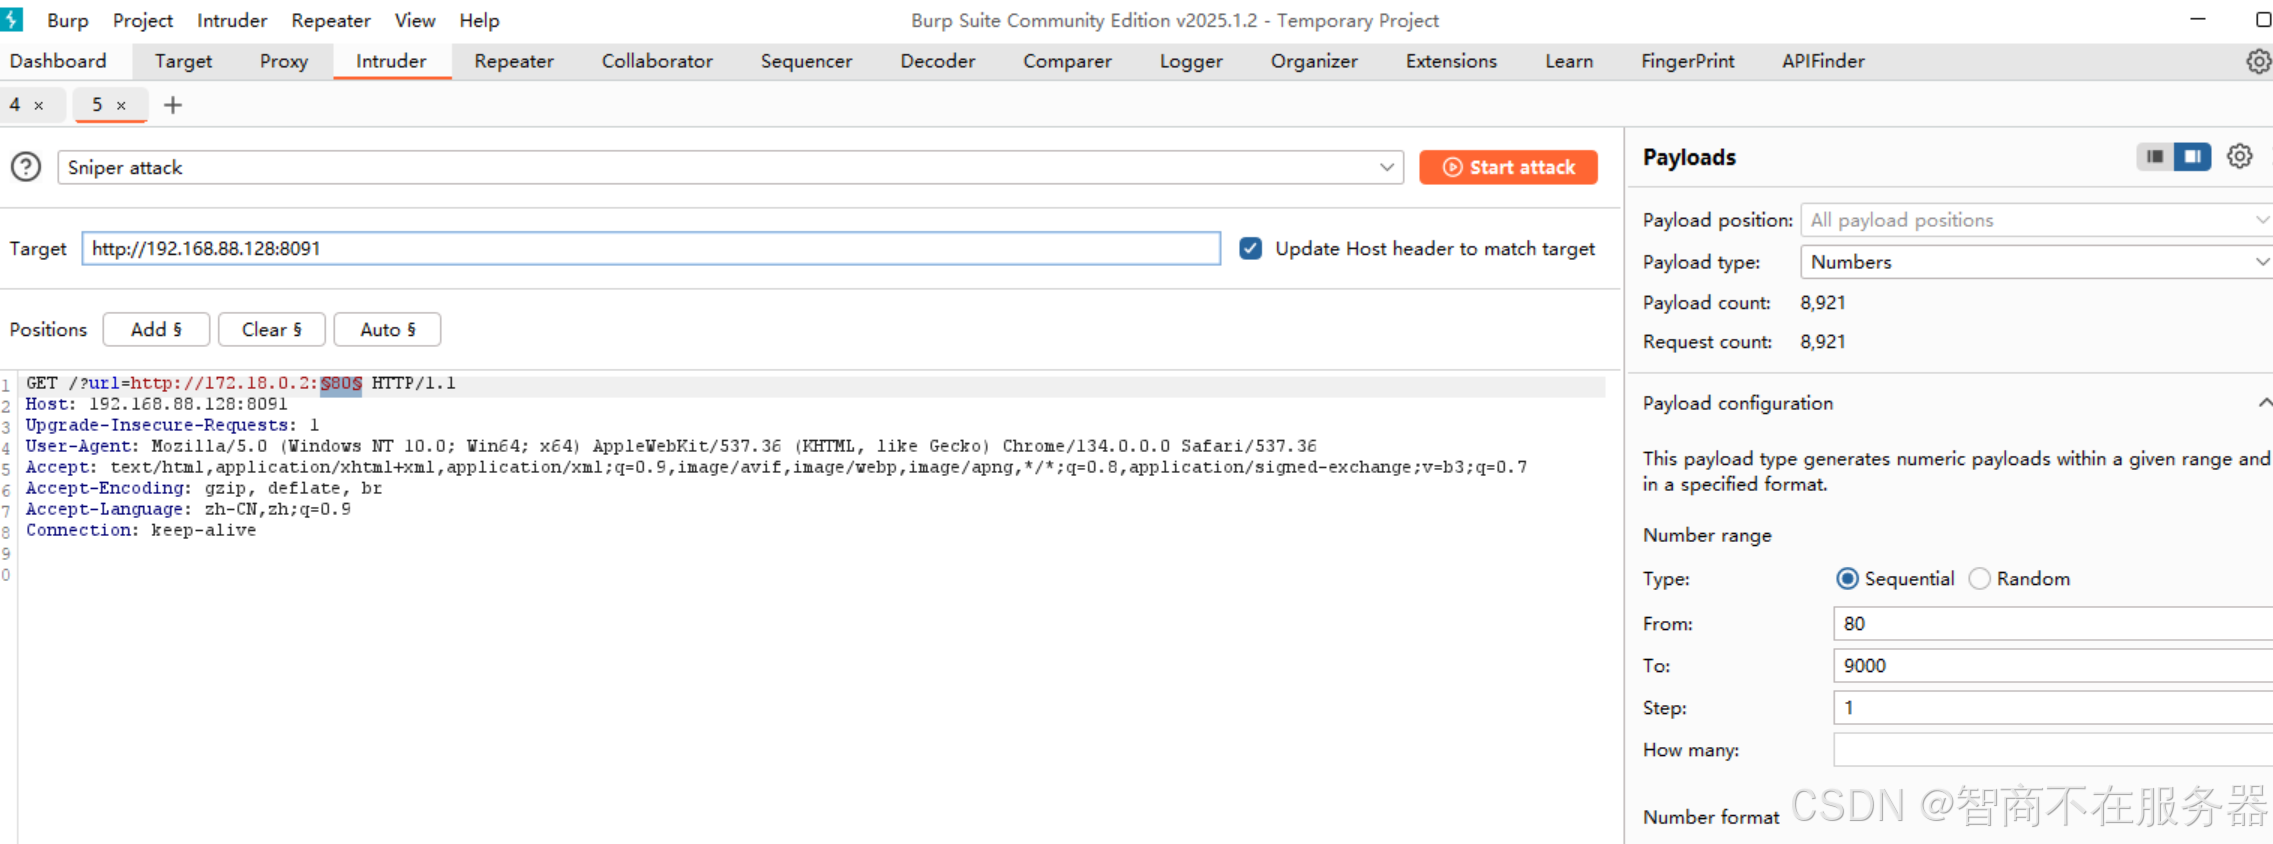
Task: Switch to right panel layout icon
Action: click(x=2192, y=157)
